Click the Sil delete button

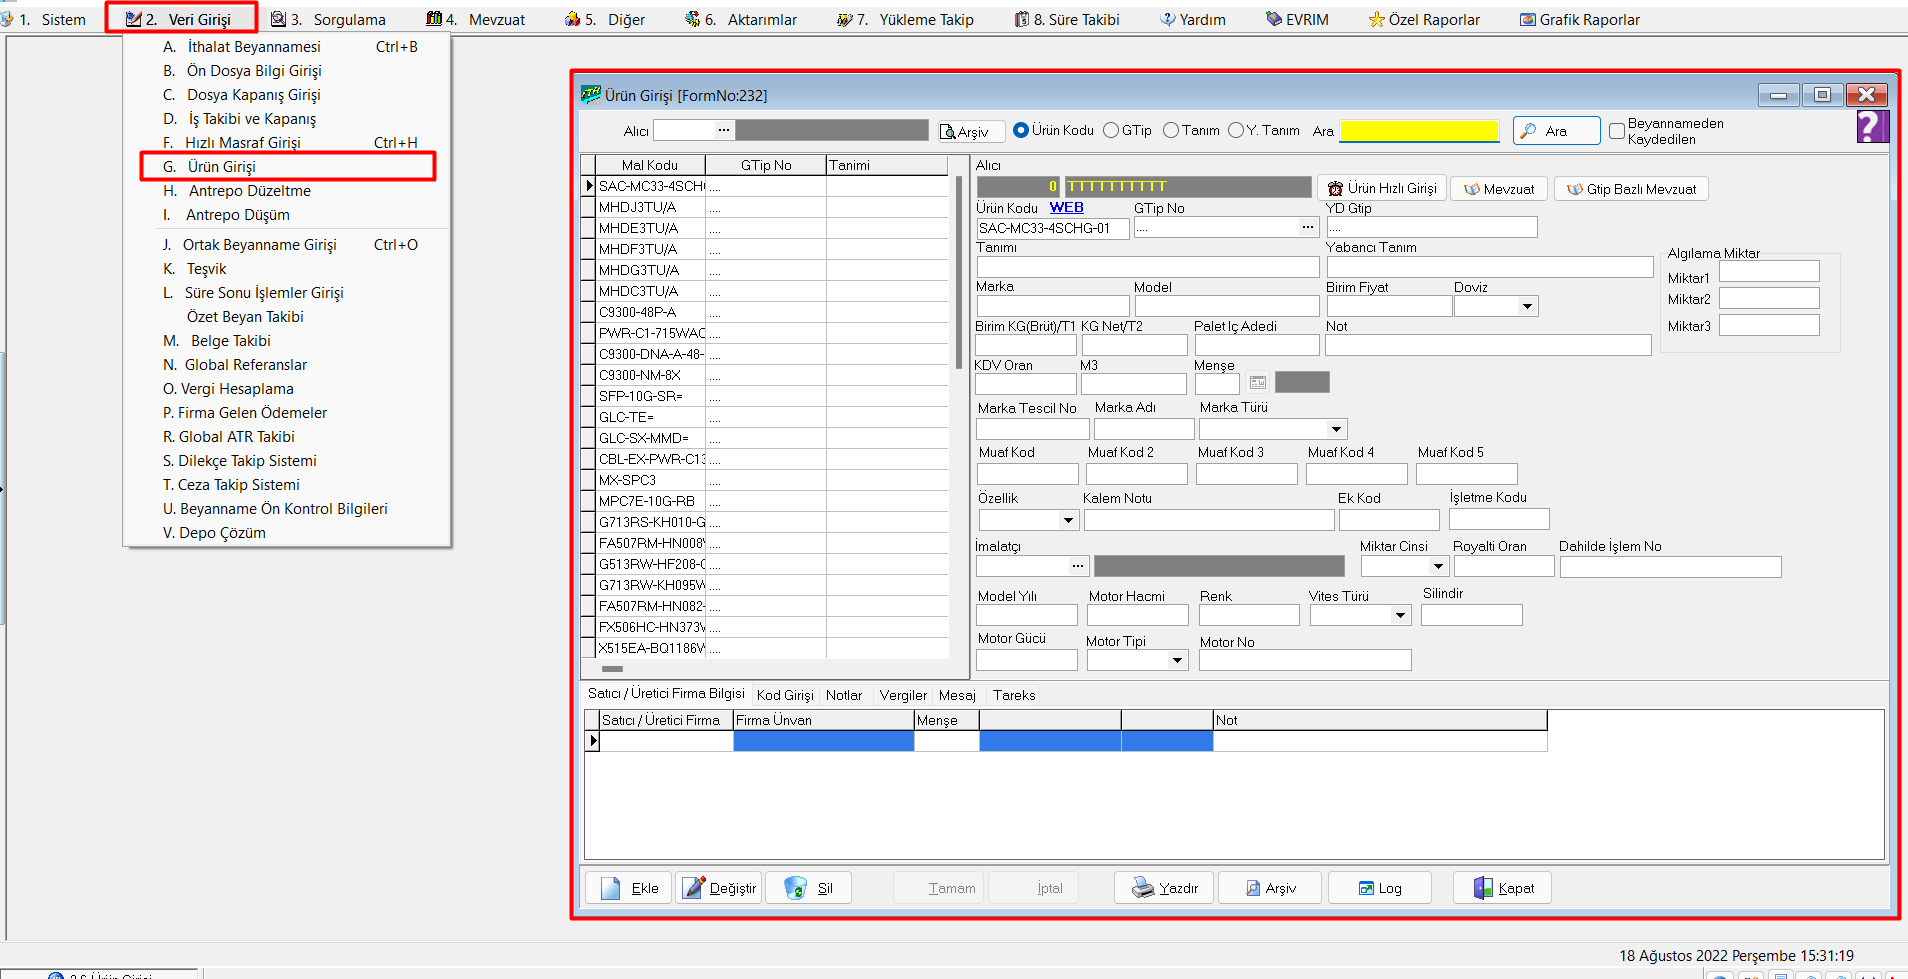809,888
